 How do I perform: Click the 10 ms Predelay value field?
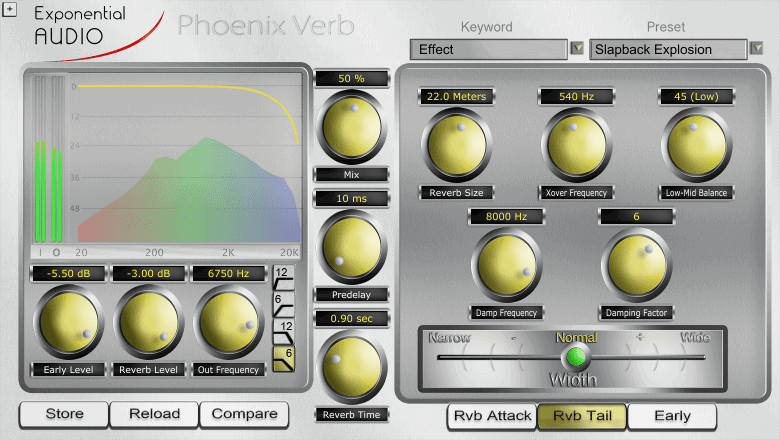tap(352, 198)
